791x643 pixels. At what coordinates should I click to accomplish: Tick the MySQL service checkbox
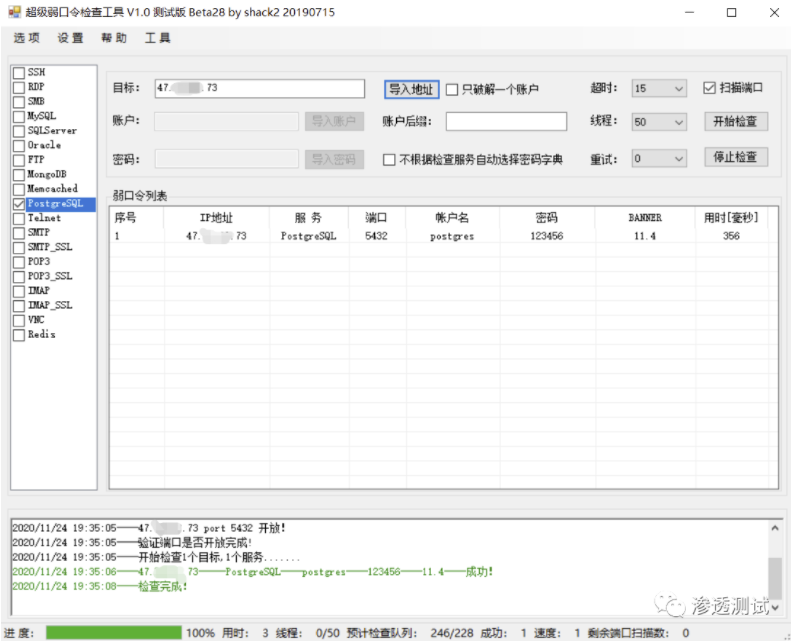[19, 117]
